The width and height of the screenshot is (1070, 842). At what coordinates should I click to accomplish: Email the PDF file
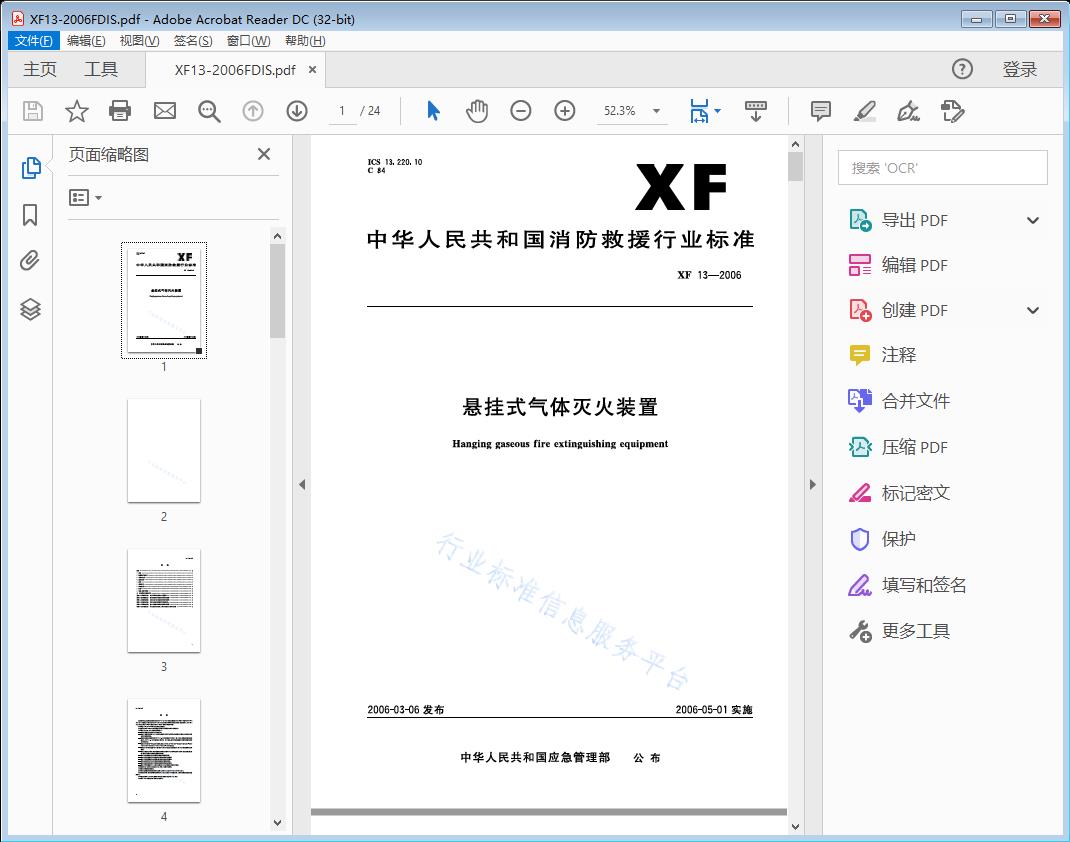pyautogui.click(x=164, y=111)
